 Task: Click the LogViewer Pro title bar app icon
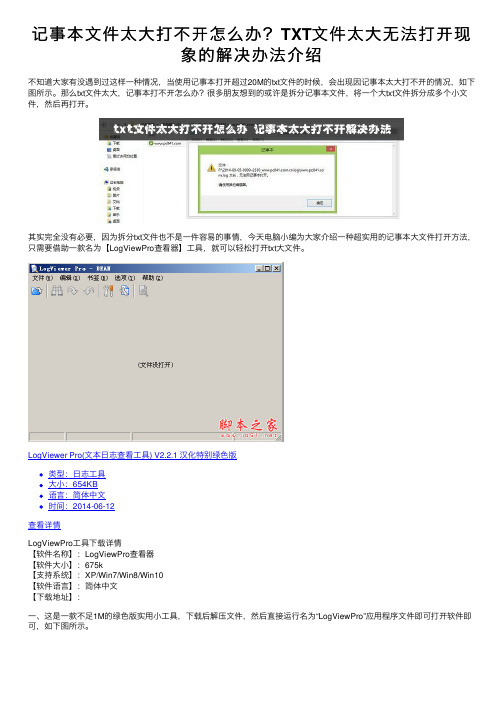(34, 268)
